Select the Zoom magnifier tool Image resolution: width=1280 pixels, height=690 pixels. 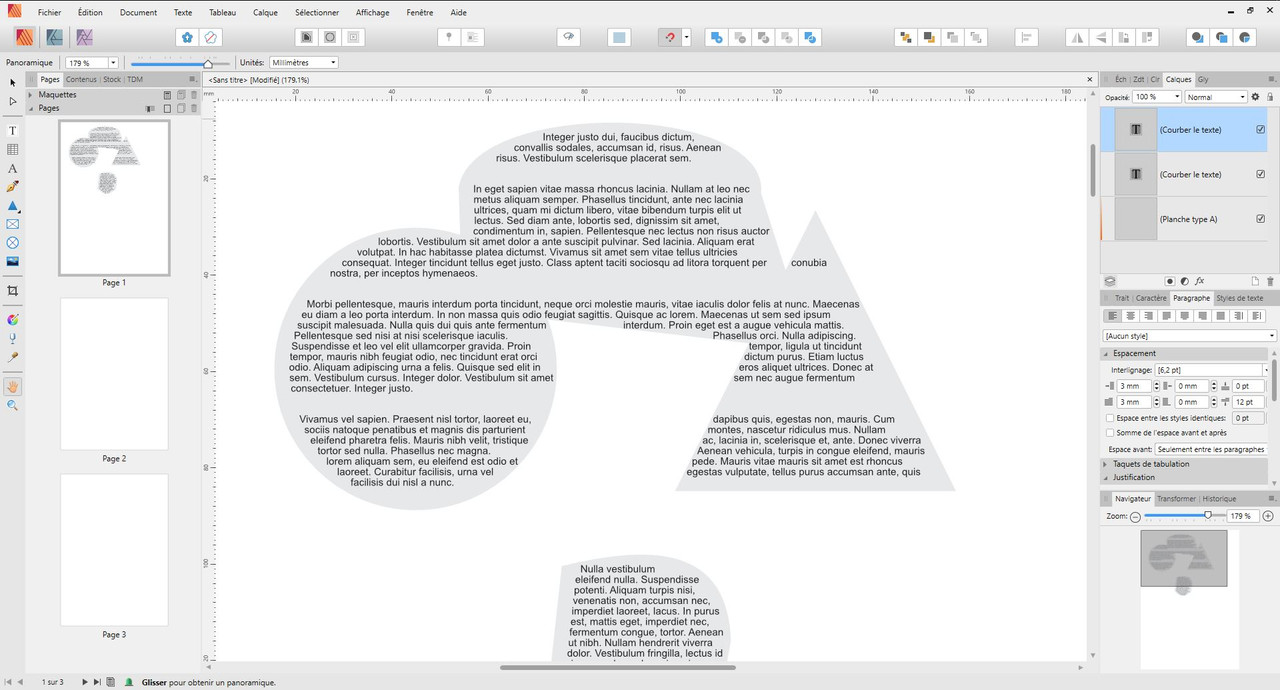pos(13,405)
